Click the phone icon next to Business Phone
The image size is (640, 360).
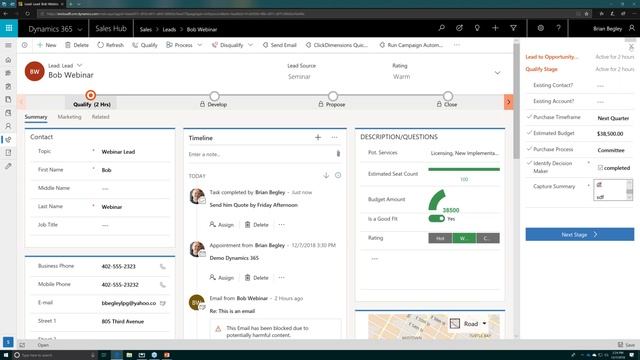163,267
